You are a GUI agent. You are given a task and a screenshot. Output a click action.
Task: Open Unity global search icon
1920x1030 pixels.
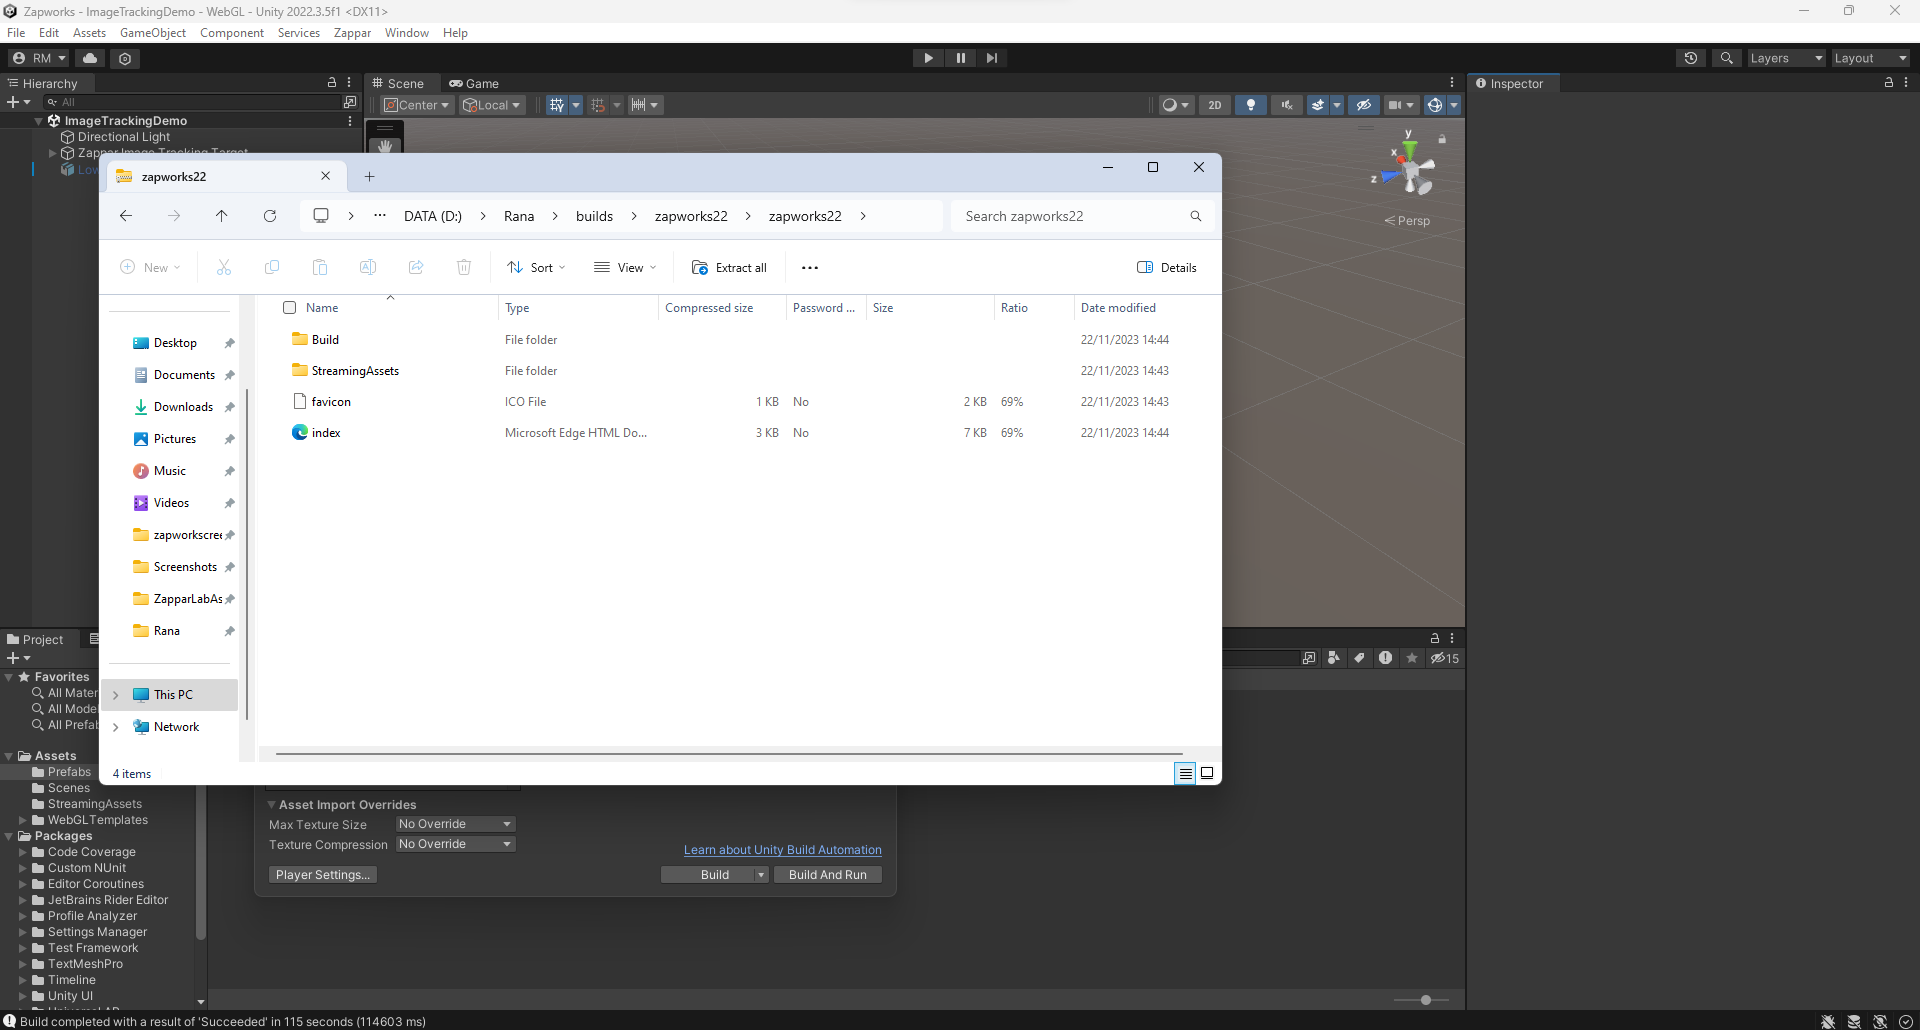(1726, 58)
